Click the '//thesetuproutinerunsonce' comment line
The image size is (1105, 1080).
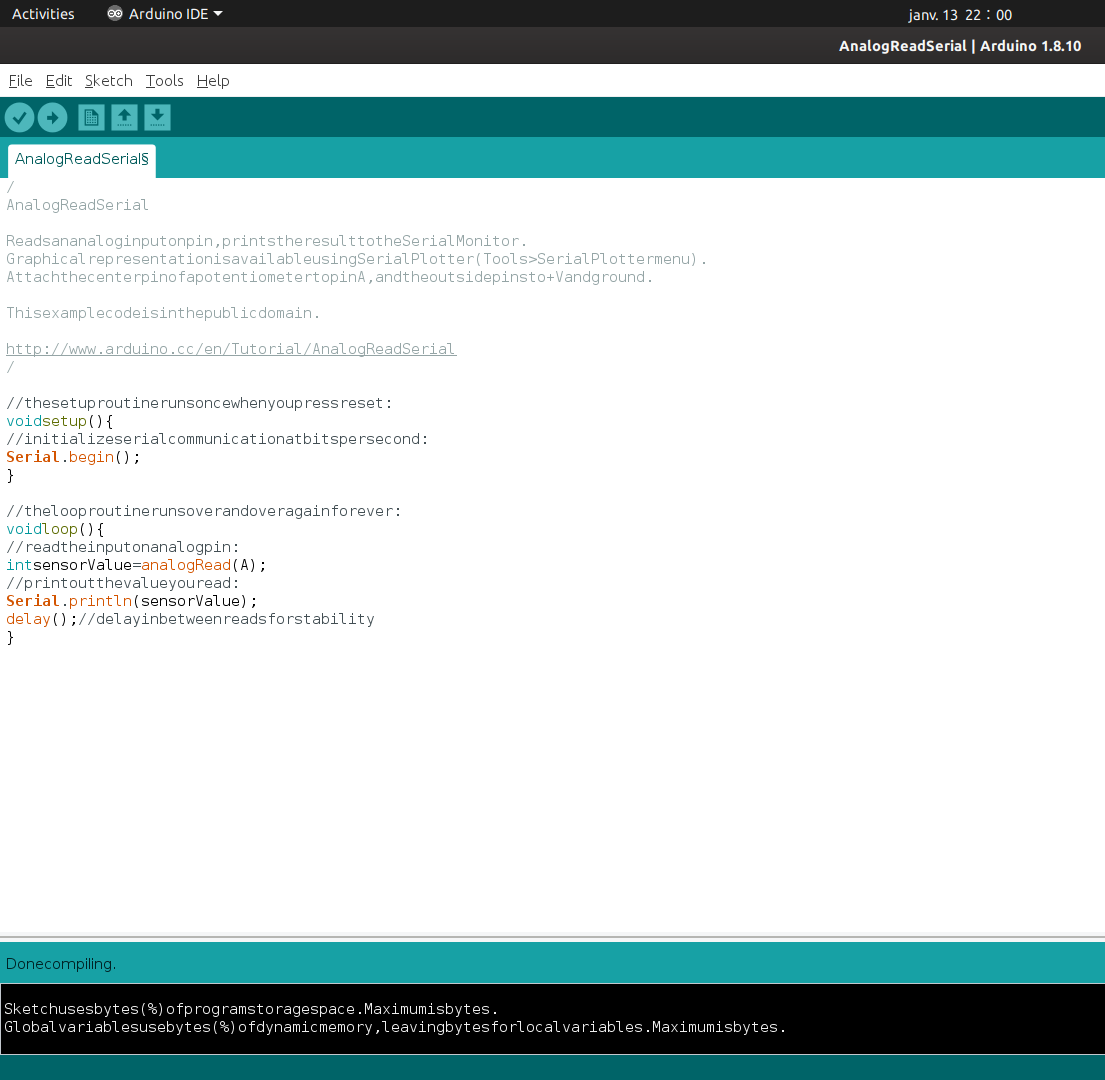(199, 403)
